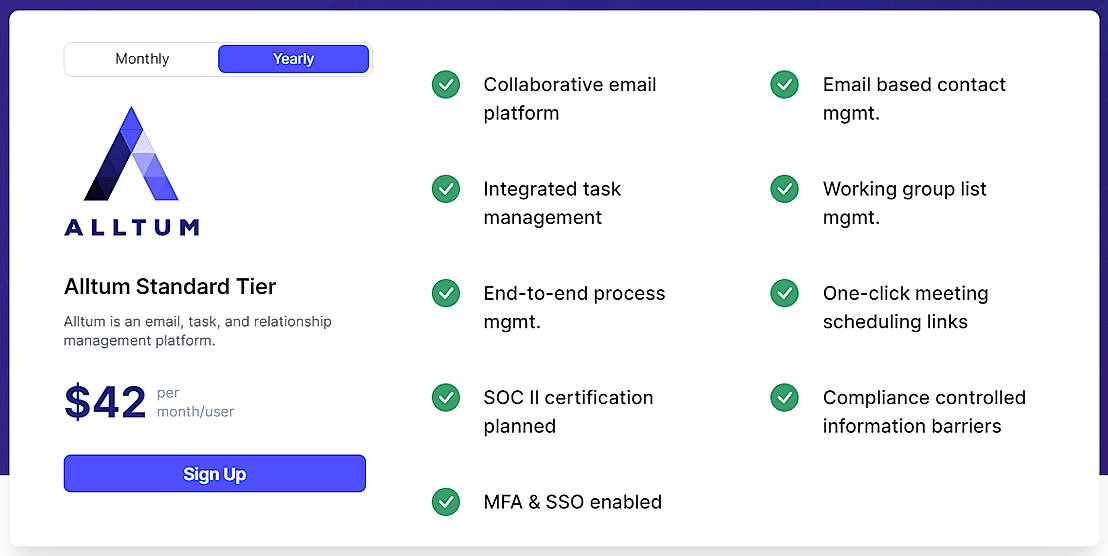Click 'Email based contact mgmt.' feature text

(914, 99)
